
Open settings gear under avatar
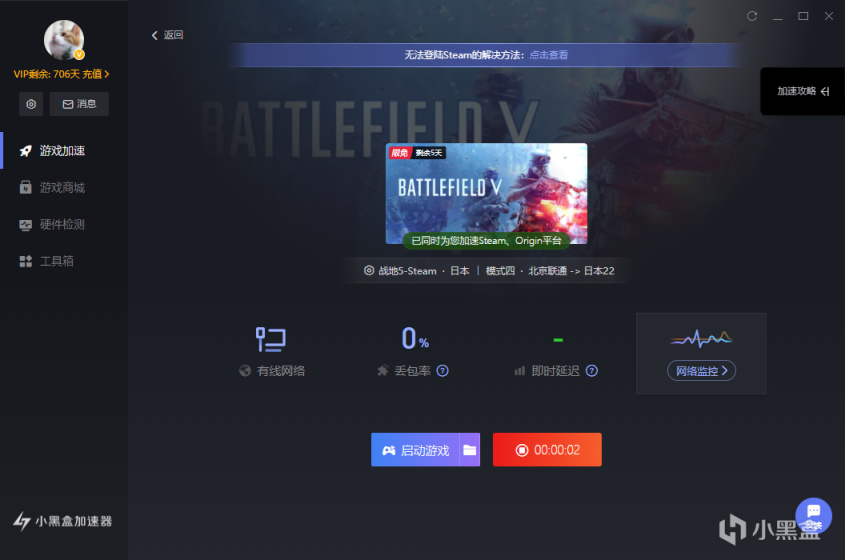(31, 104)
